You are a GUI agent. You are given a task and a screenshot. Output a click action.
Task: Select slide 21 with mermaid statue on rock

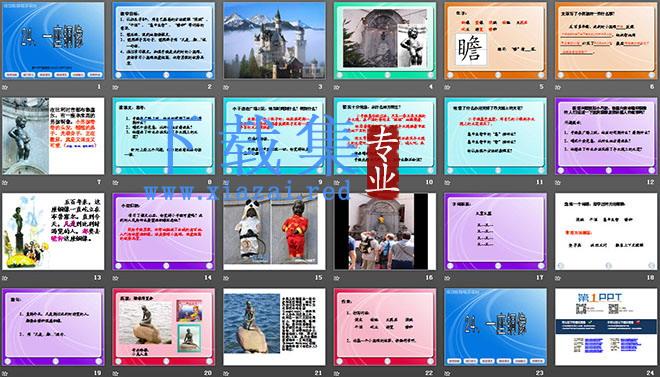(274, 327)
